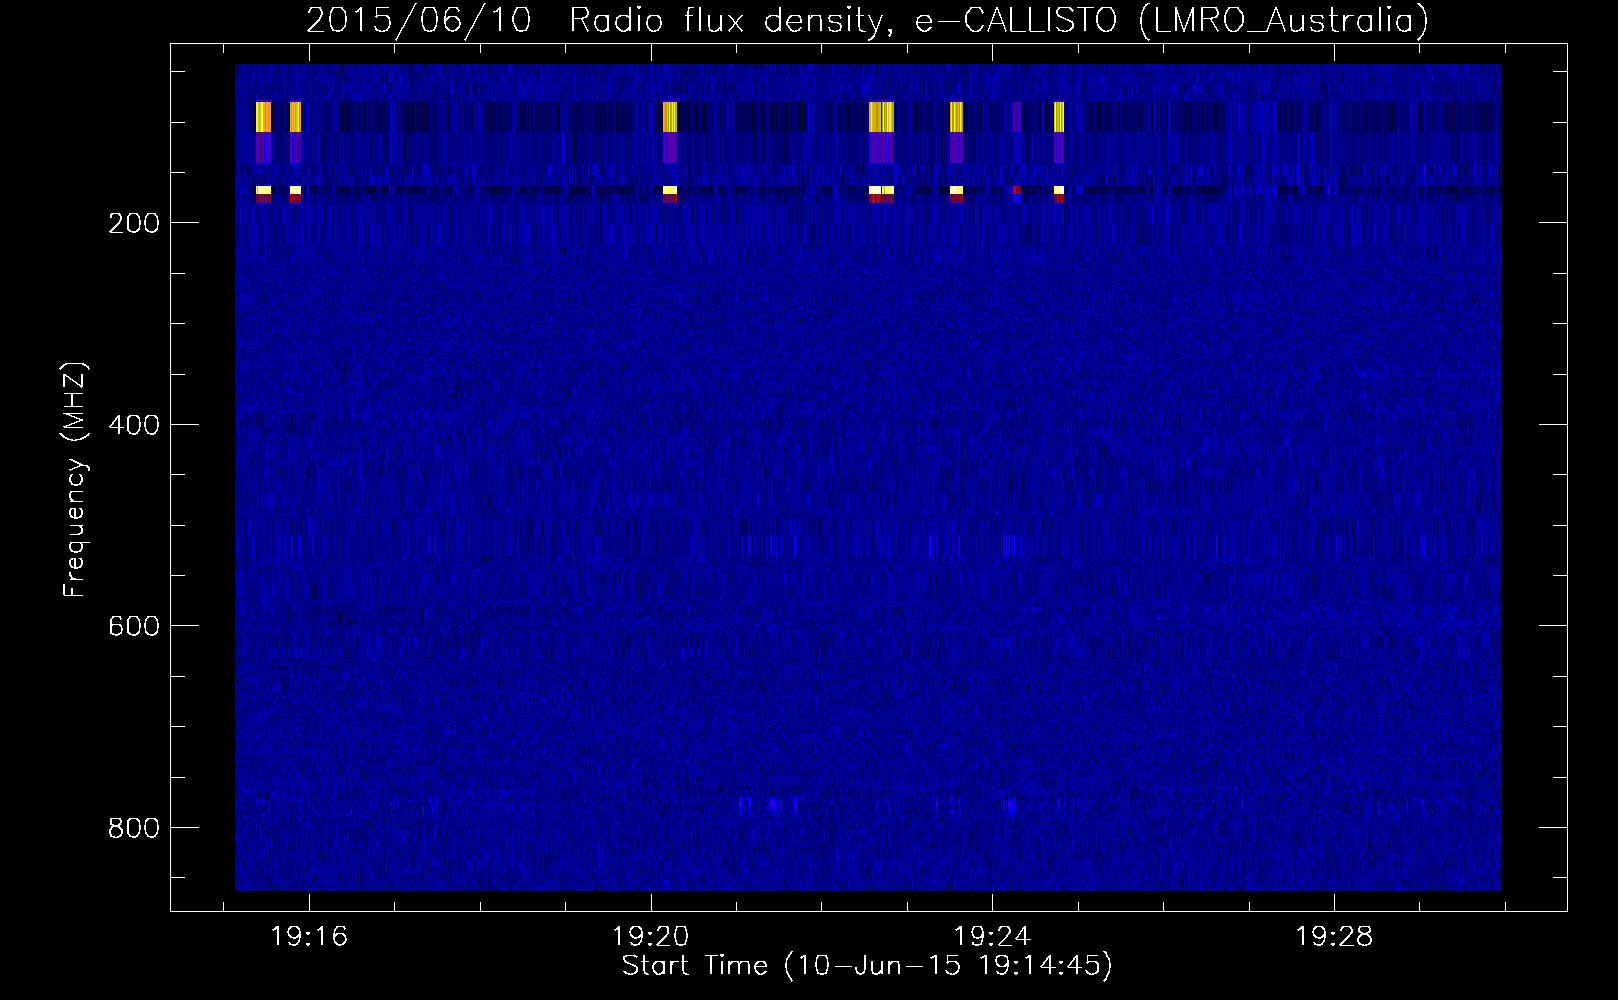This screenshot has height=1000, width=1618.
Task: Click the 400 frequency tick label
Action: tap(134, 425)
